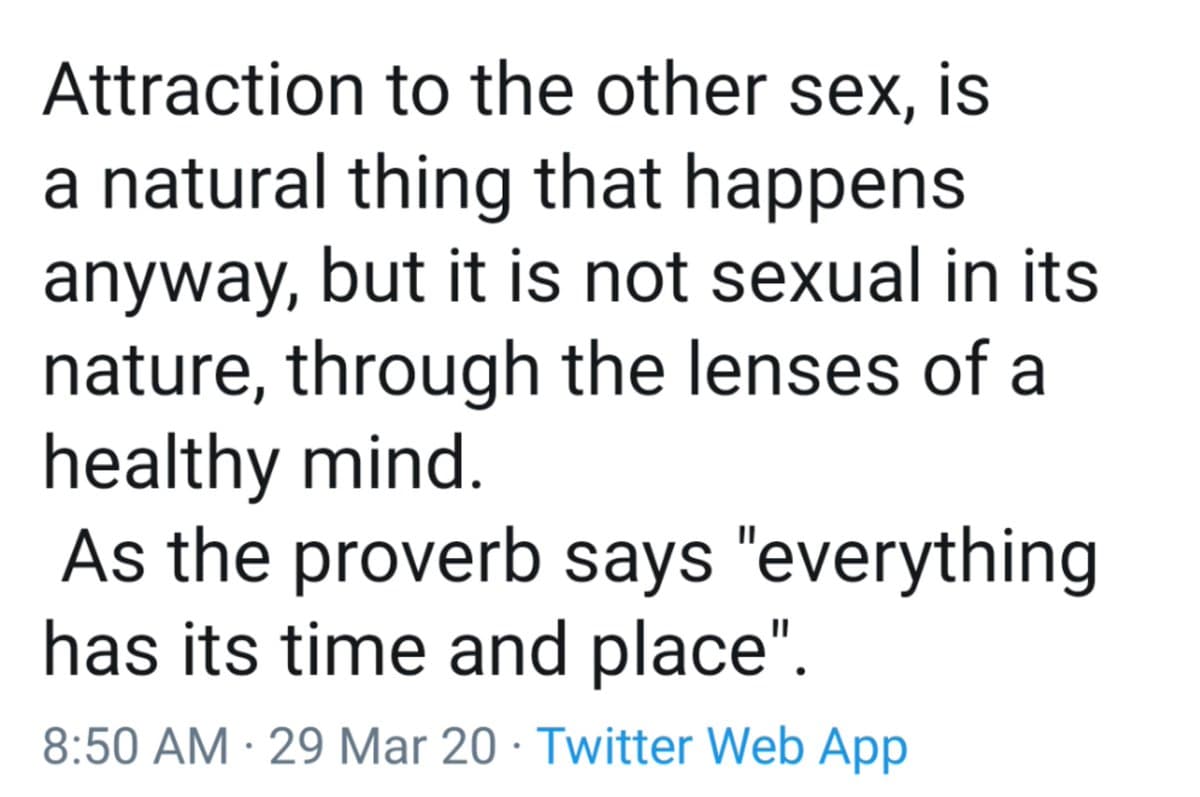The image size is (1200, 797).
Task: Click the 29 Mar 20 date
Action: tap(382, 746)
